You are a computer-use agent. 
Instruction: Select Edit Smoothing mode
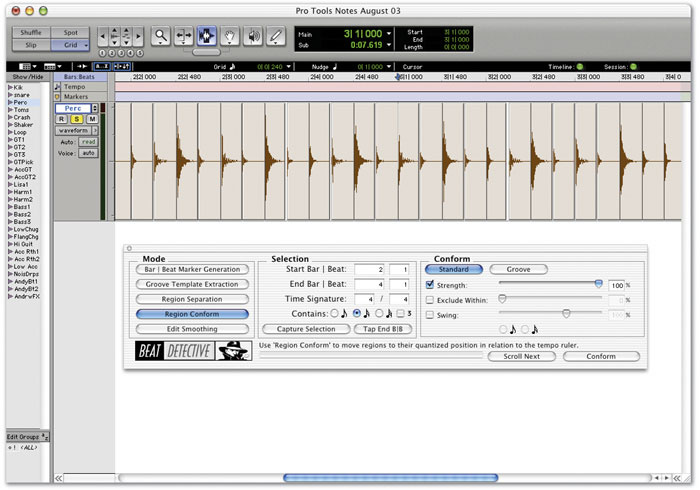coord(192,329)
